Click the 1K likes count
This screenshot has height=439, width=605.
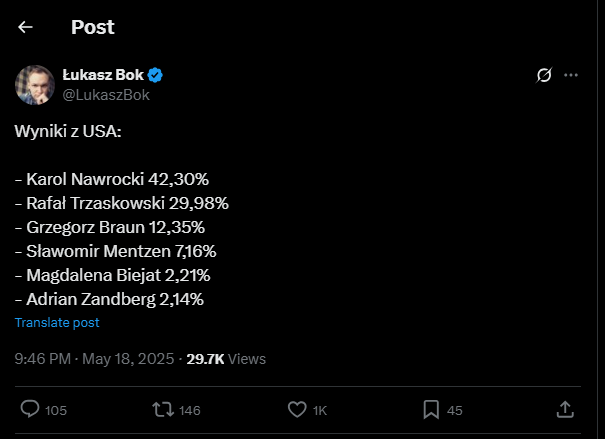pos(320,409)
